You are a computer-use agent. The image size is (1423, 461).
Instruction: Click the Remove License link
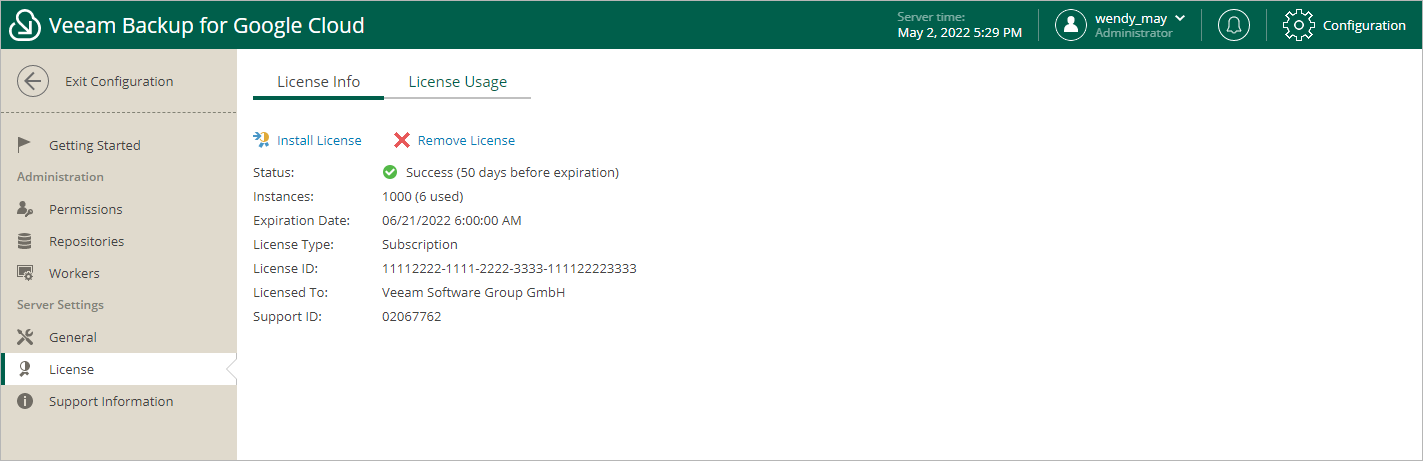pos(466,140)
